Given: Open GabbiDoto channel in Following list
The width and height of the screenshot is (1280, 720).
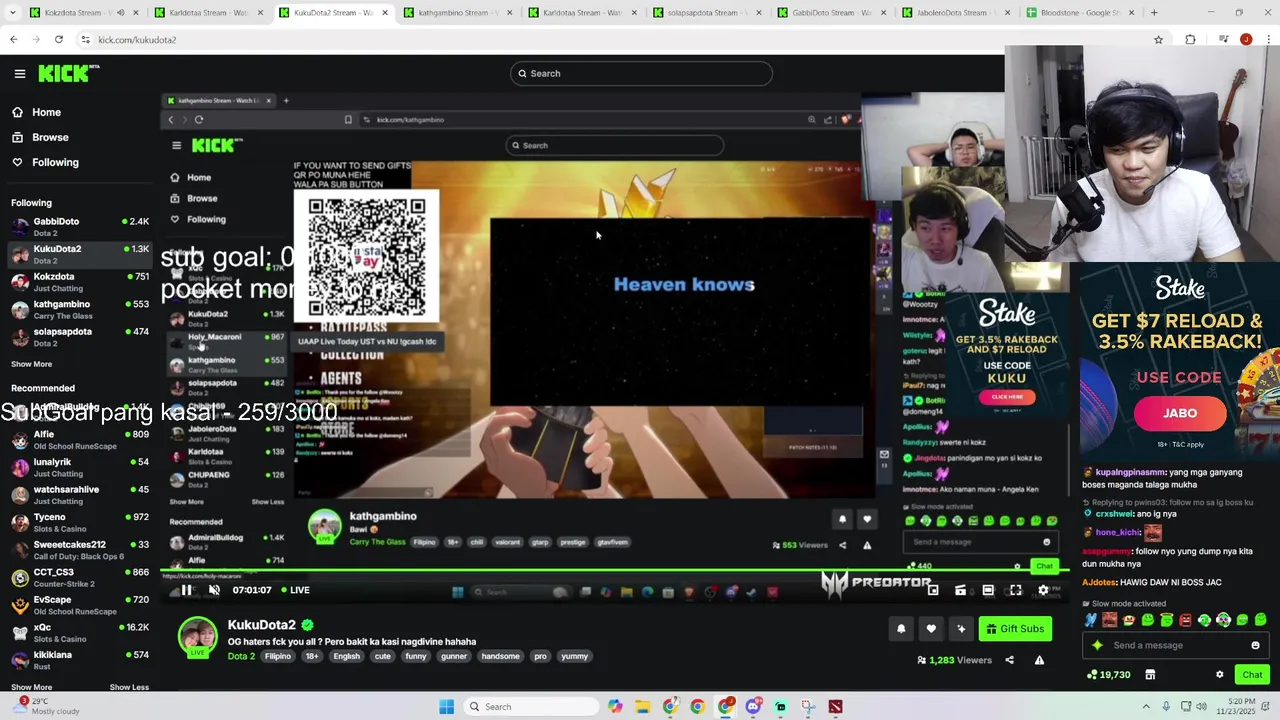Looking at the screenshot, I should click(80, 227).
